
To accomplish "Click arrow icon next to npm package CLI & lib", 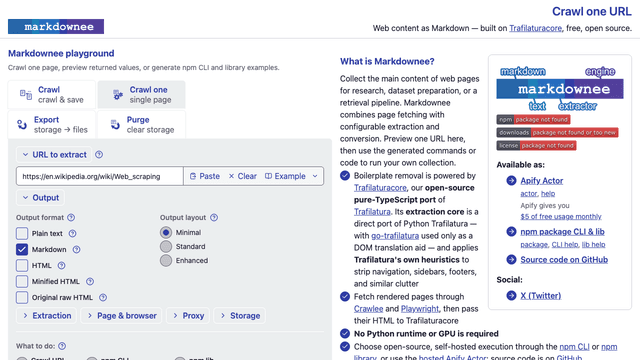I will click(511, 231).
